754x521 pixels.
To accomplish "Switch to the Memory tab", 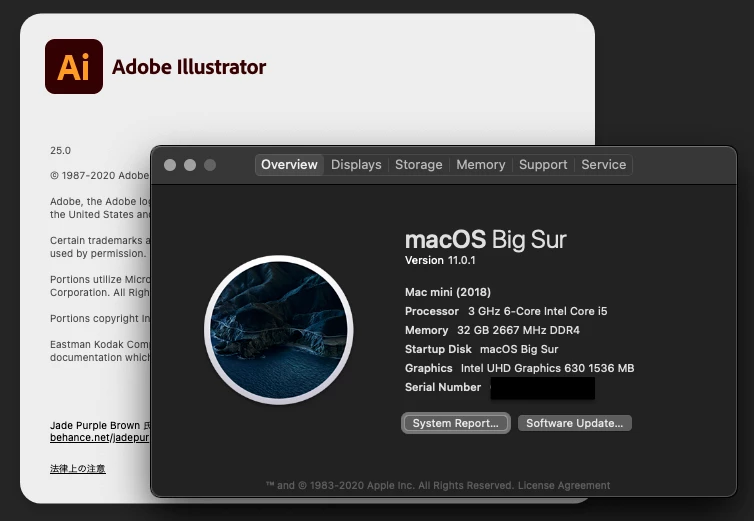I will (x=480, y=165).
